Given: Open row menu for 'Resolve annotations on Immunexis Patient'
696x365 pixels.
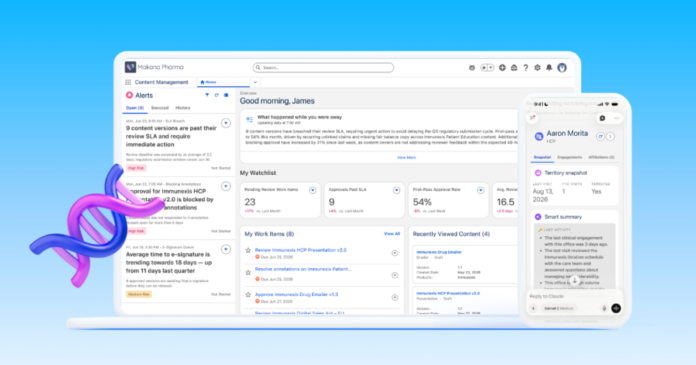Looking at the screenshot, I should point(395,275).
